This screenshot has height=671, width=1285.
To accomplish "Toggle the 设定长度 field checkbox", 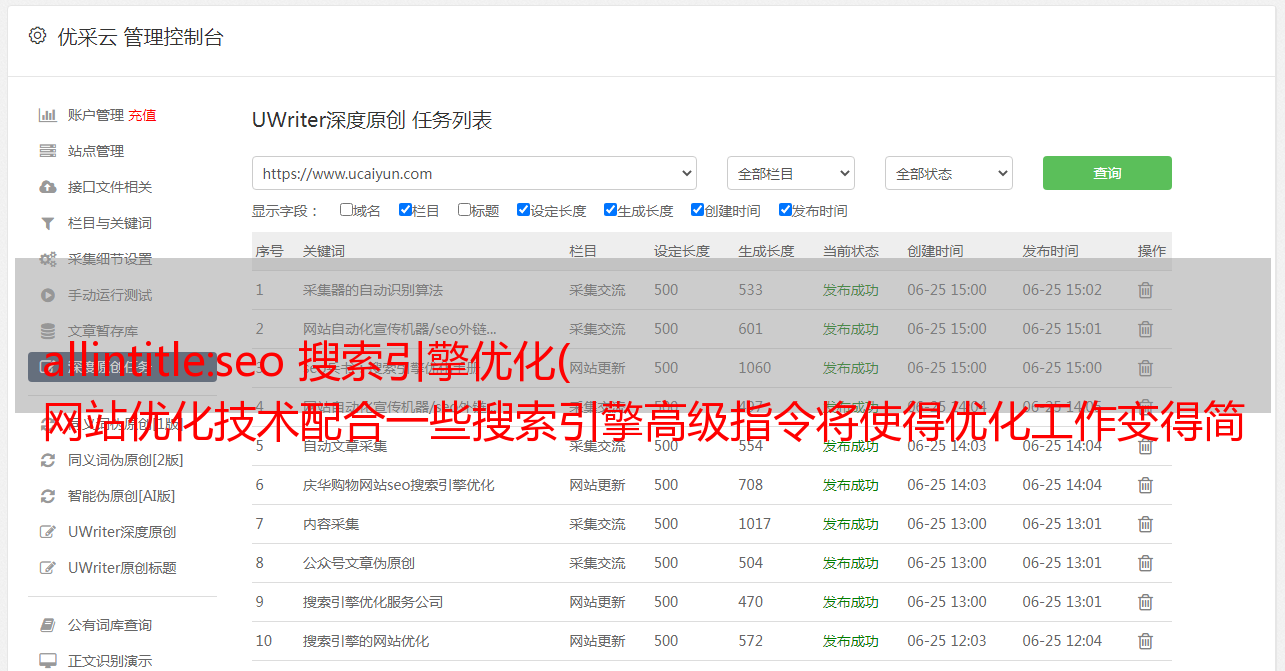I will pos(523,210).
